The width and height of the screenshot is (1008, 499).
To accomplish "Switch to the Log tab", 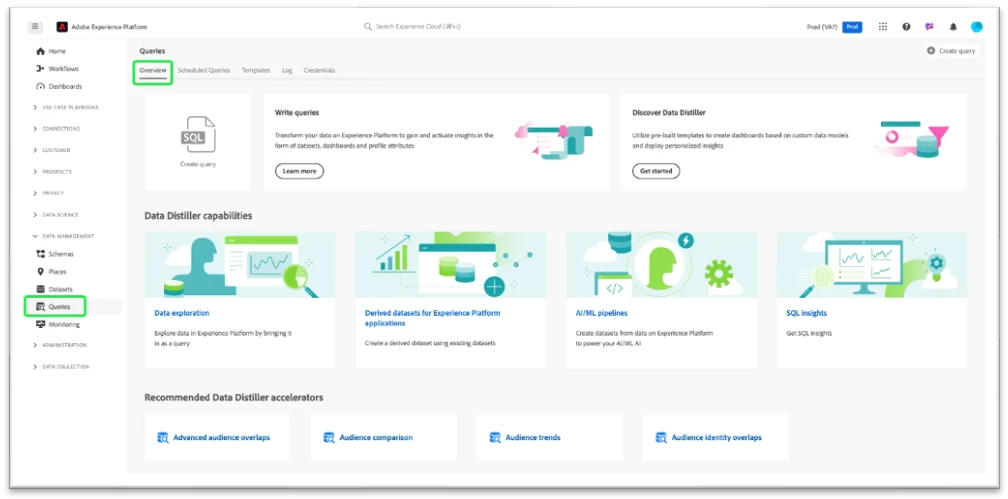I will tap(287, 70).
